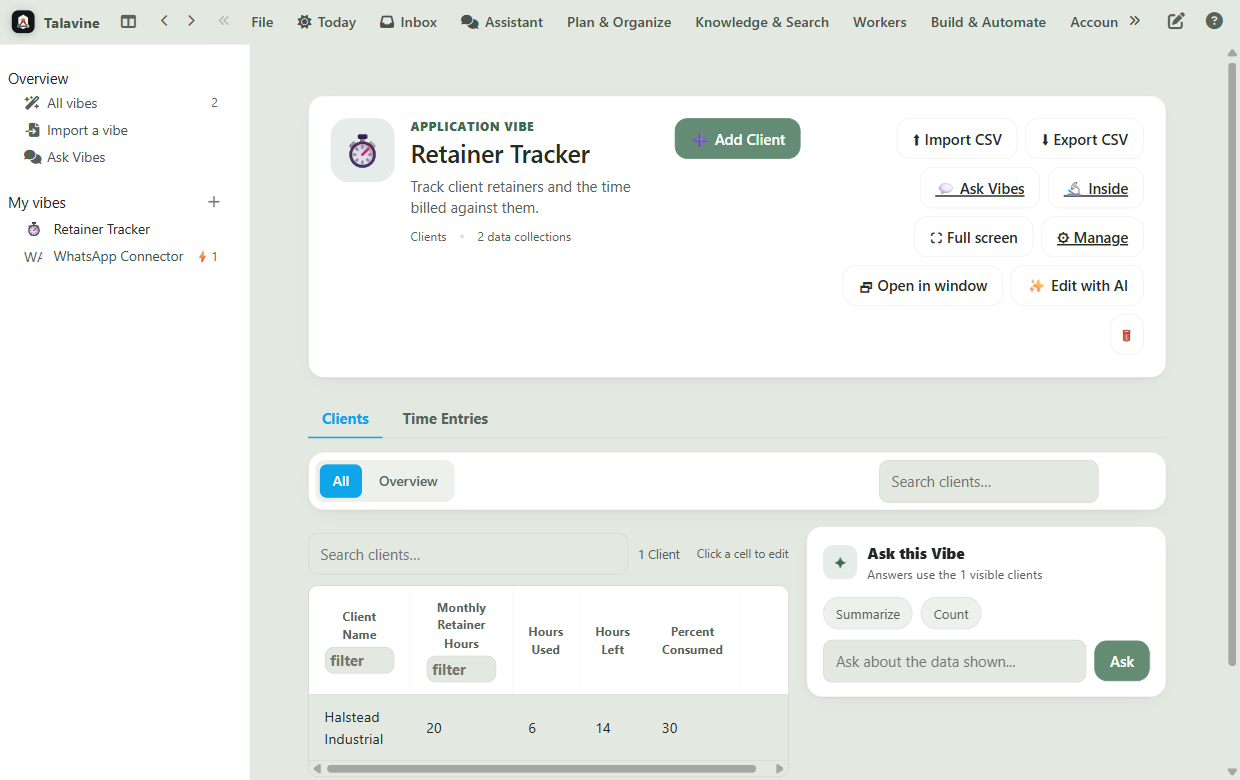Open the Manage link button
1240x780 pixels.
click(1092, 237)
